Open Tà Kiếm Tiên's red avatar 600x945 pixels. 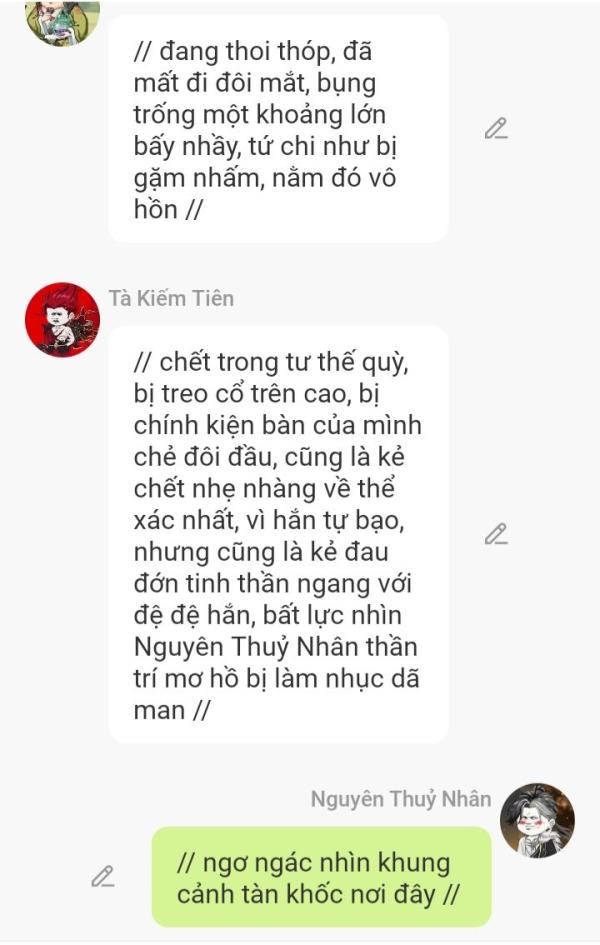pyautogui.click(x=62, y=320)
